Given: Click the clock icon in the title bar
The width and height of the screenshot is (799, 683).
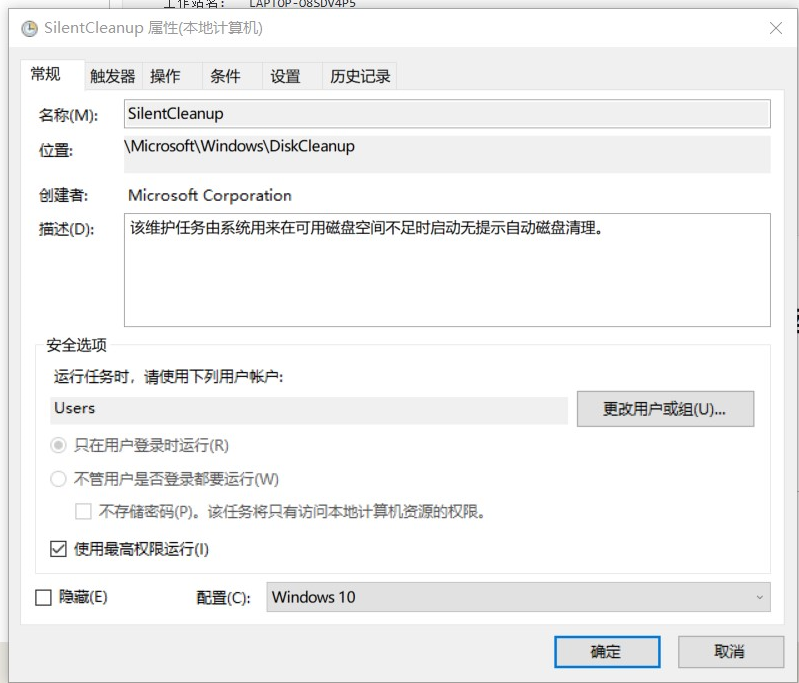Looking at the screenshot, I should click(30, 28).
